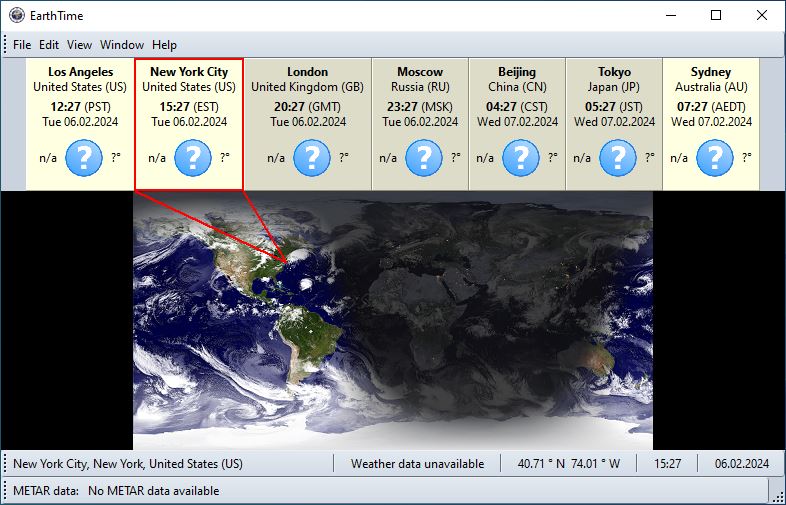Click Tokyo weather question-mark icon
This screenshot has height=505, width=786.
[x=618, y=158]
